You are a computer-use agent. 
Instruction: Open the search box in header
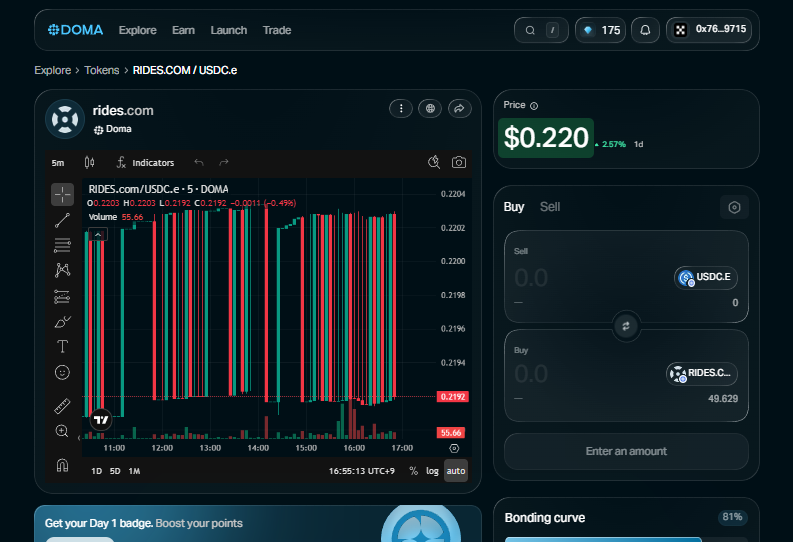[x=541, y=30]
